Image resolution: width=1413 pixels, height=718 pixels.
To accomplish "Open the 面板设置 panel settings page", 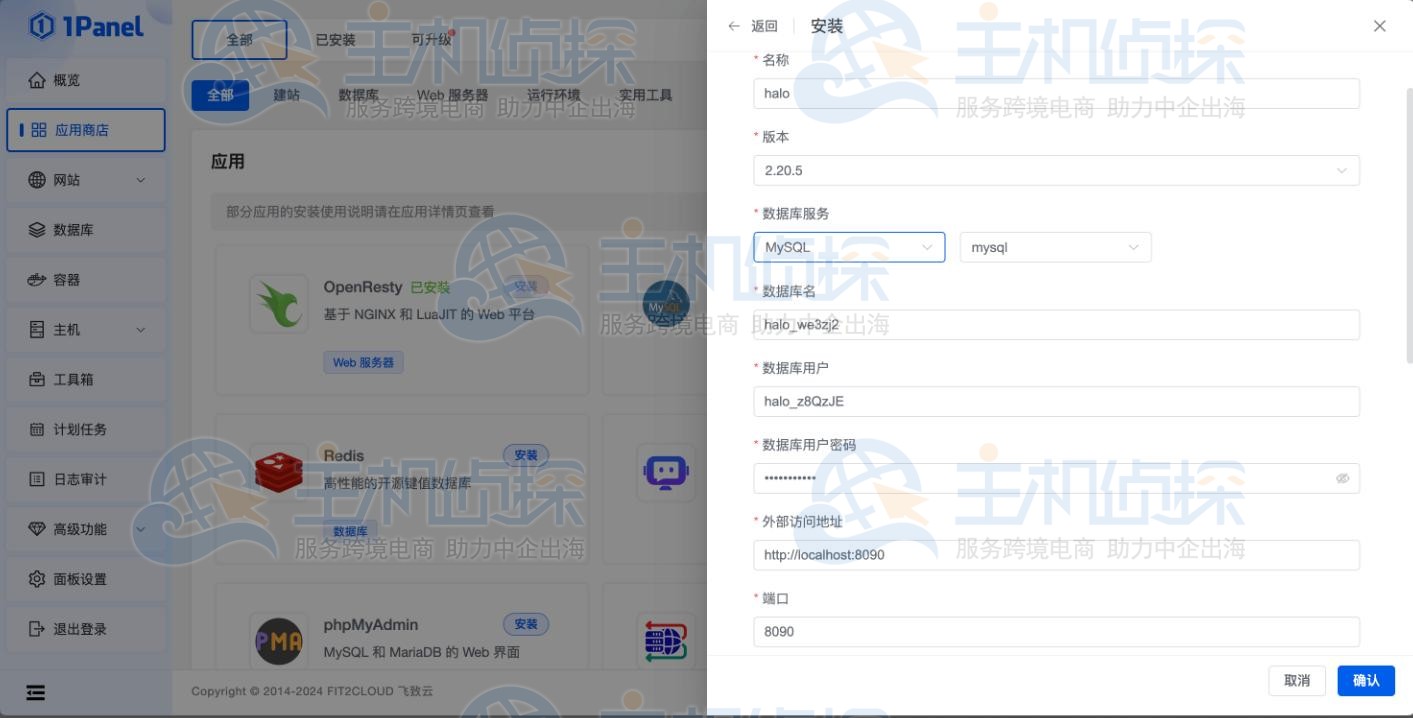I will click(86, 579).
